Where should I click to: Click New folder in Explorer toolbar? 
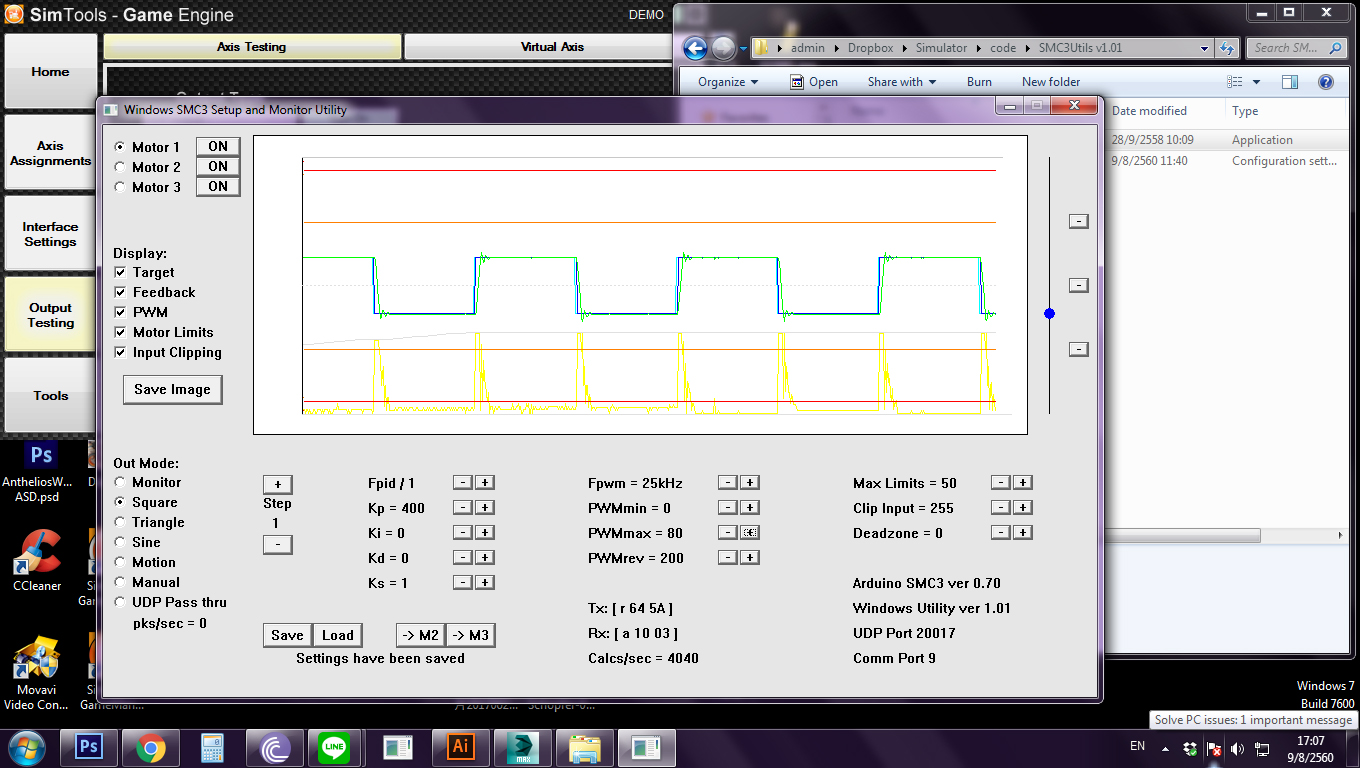click(1051, 82)
